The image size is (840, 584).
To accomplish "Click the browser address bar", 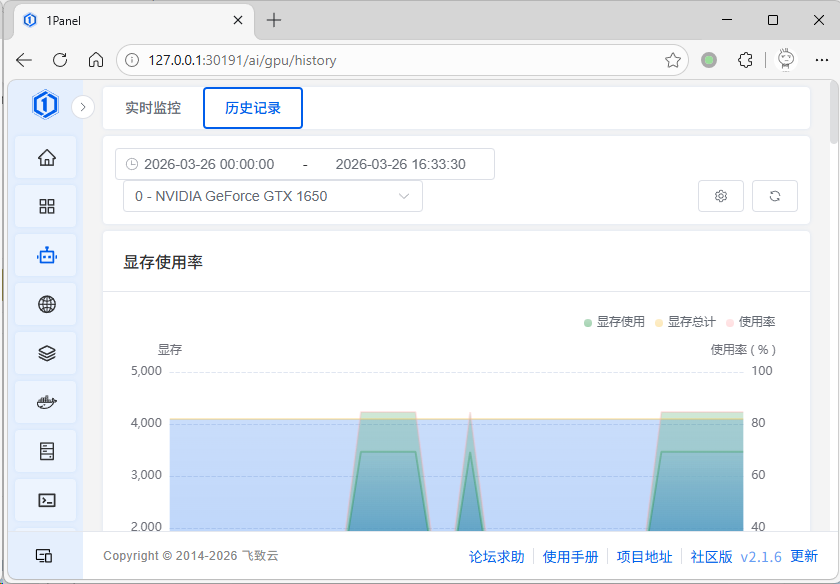I will click(x=400, y=60).
